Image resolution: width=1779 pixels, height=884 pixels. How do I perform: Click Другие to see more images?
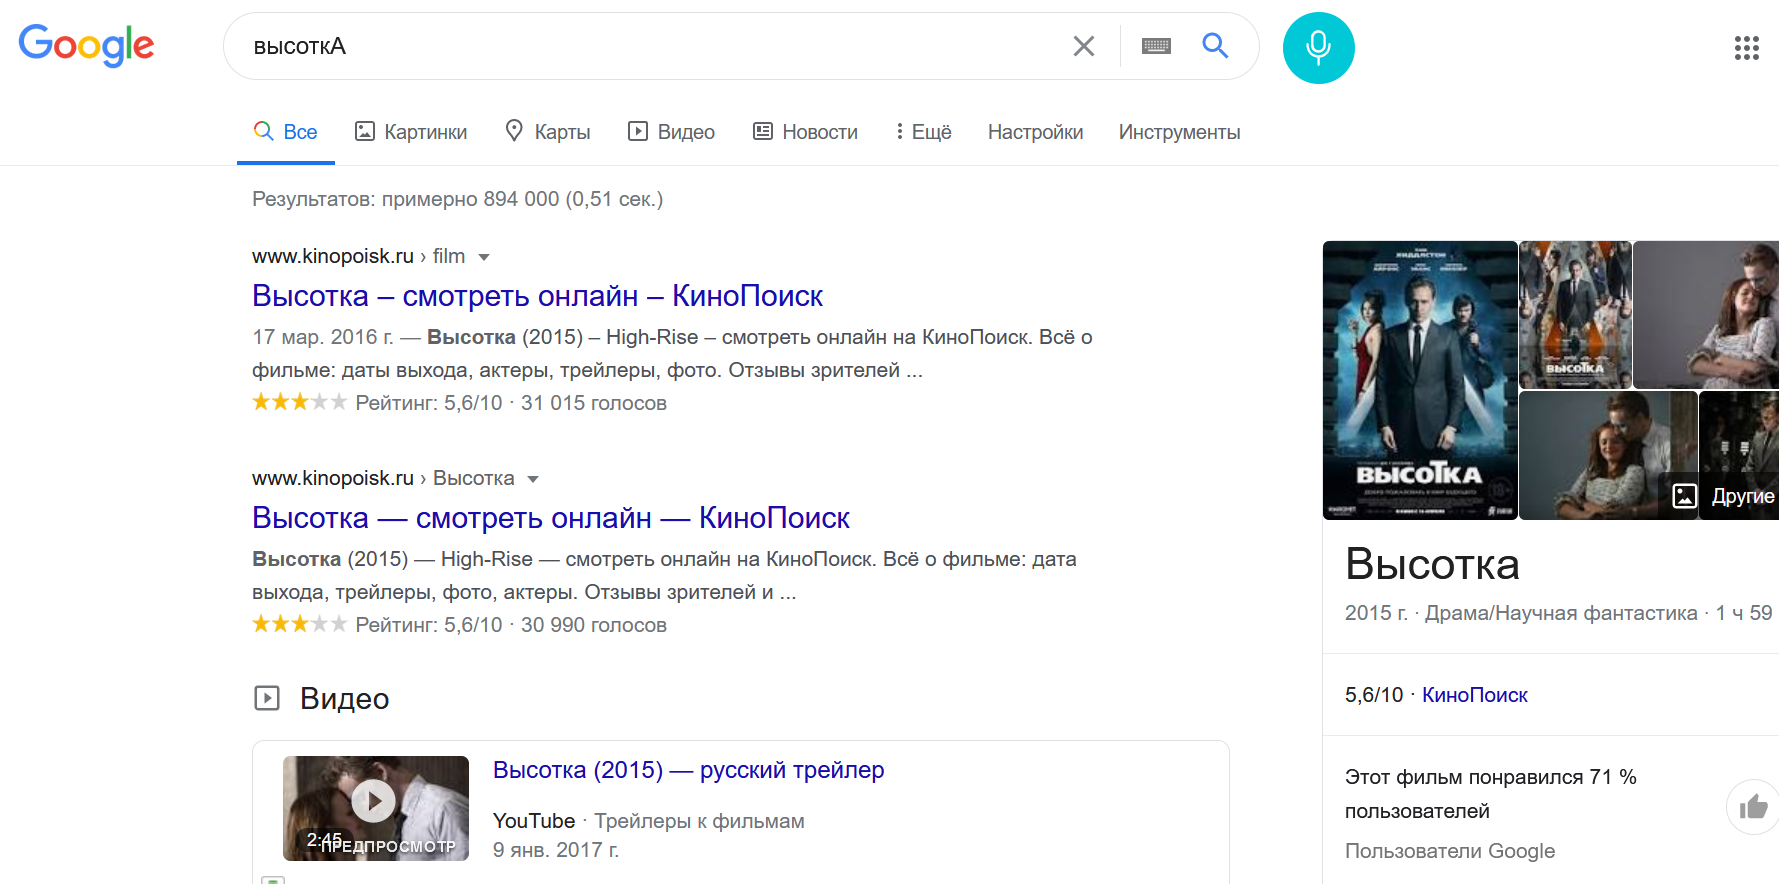click(x=1725, y=496)
